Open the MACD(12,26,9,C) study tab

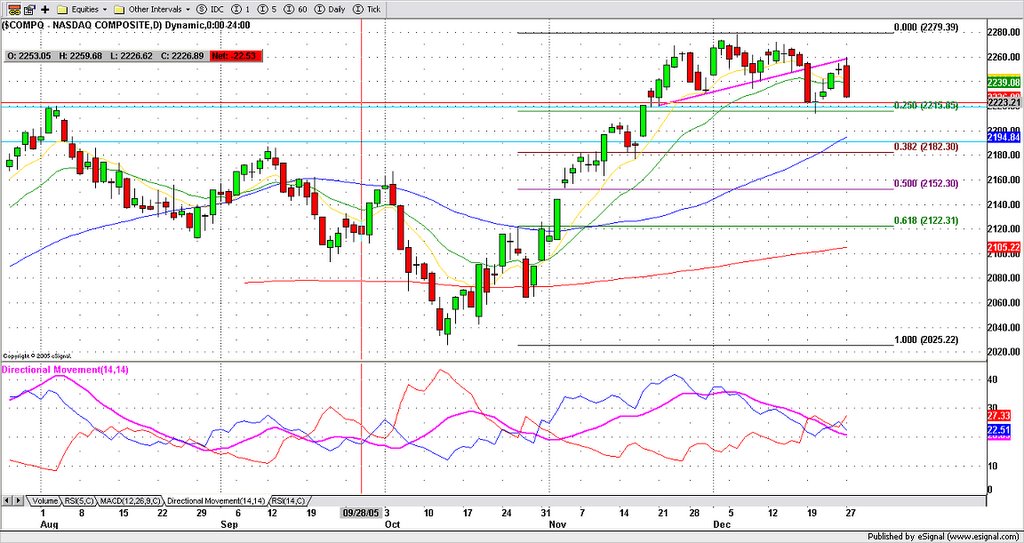[129, 501]
